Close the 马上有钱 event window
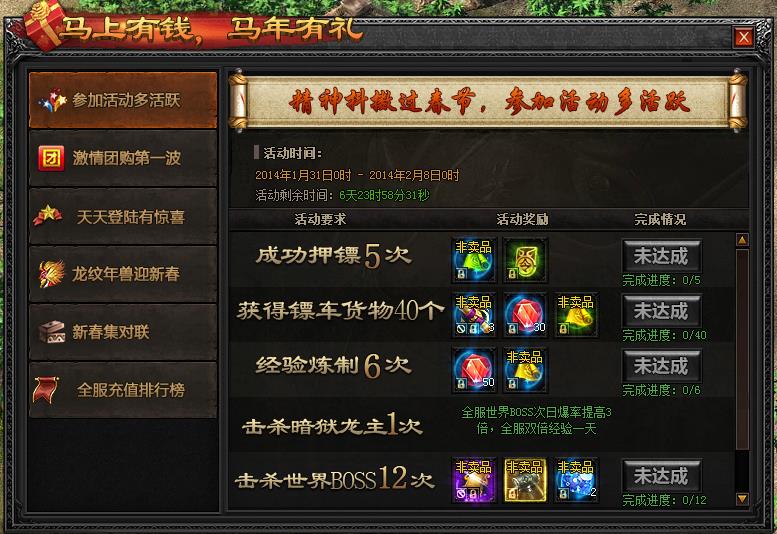 tap(743, 37)
